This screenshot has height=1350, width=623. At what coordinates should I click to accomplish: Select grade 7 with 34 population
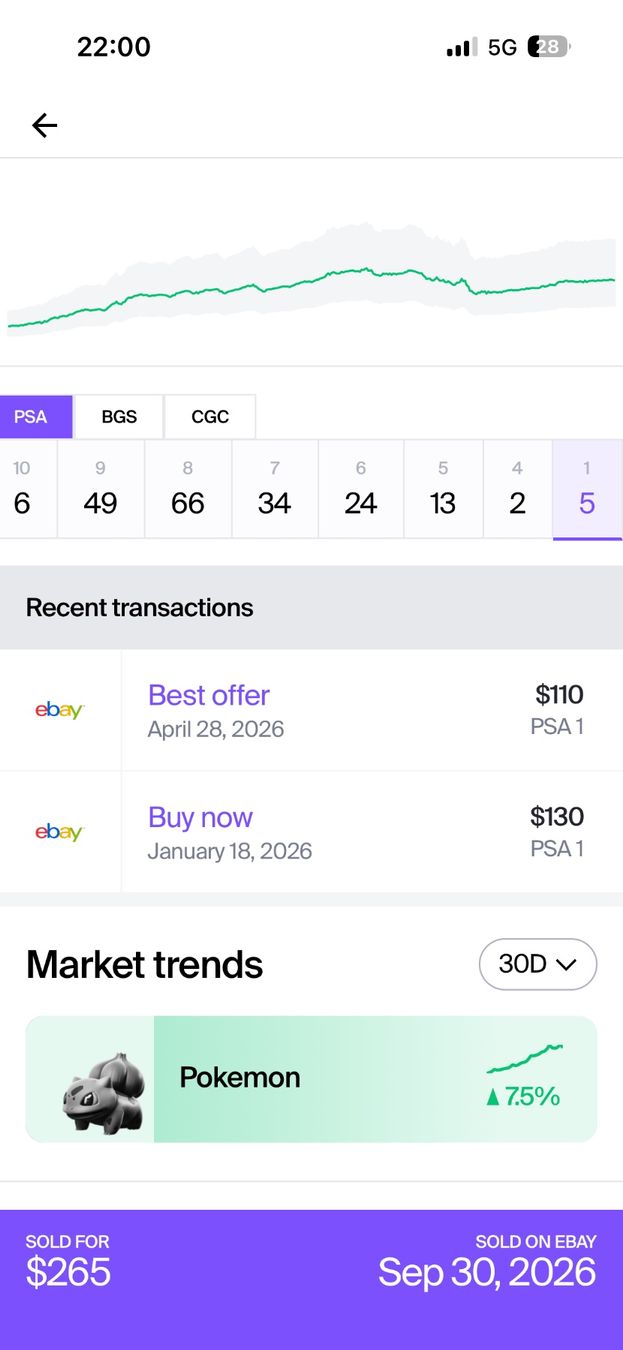click(x=275, y=490)
